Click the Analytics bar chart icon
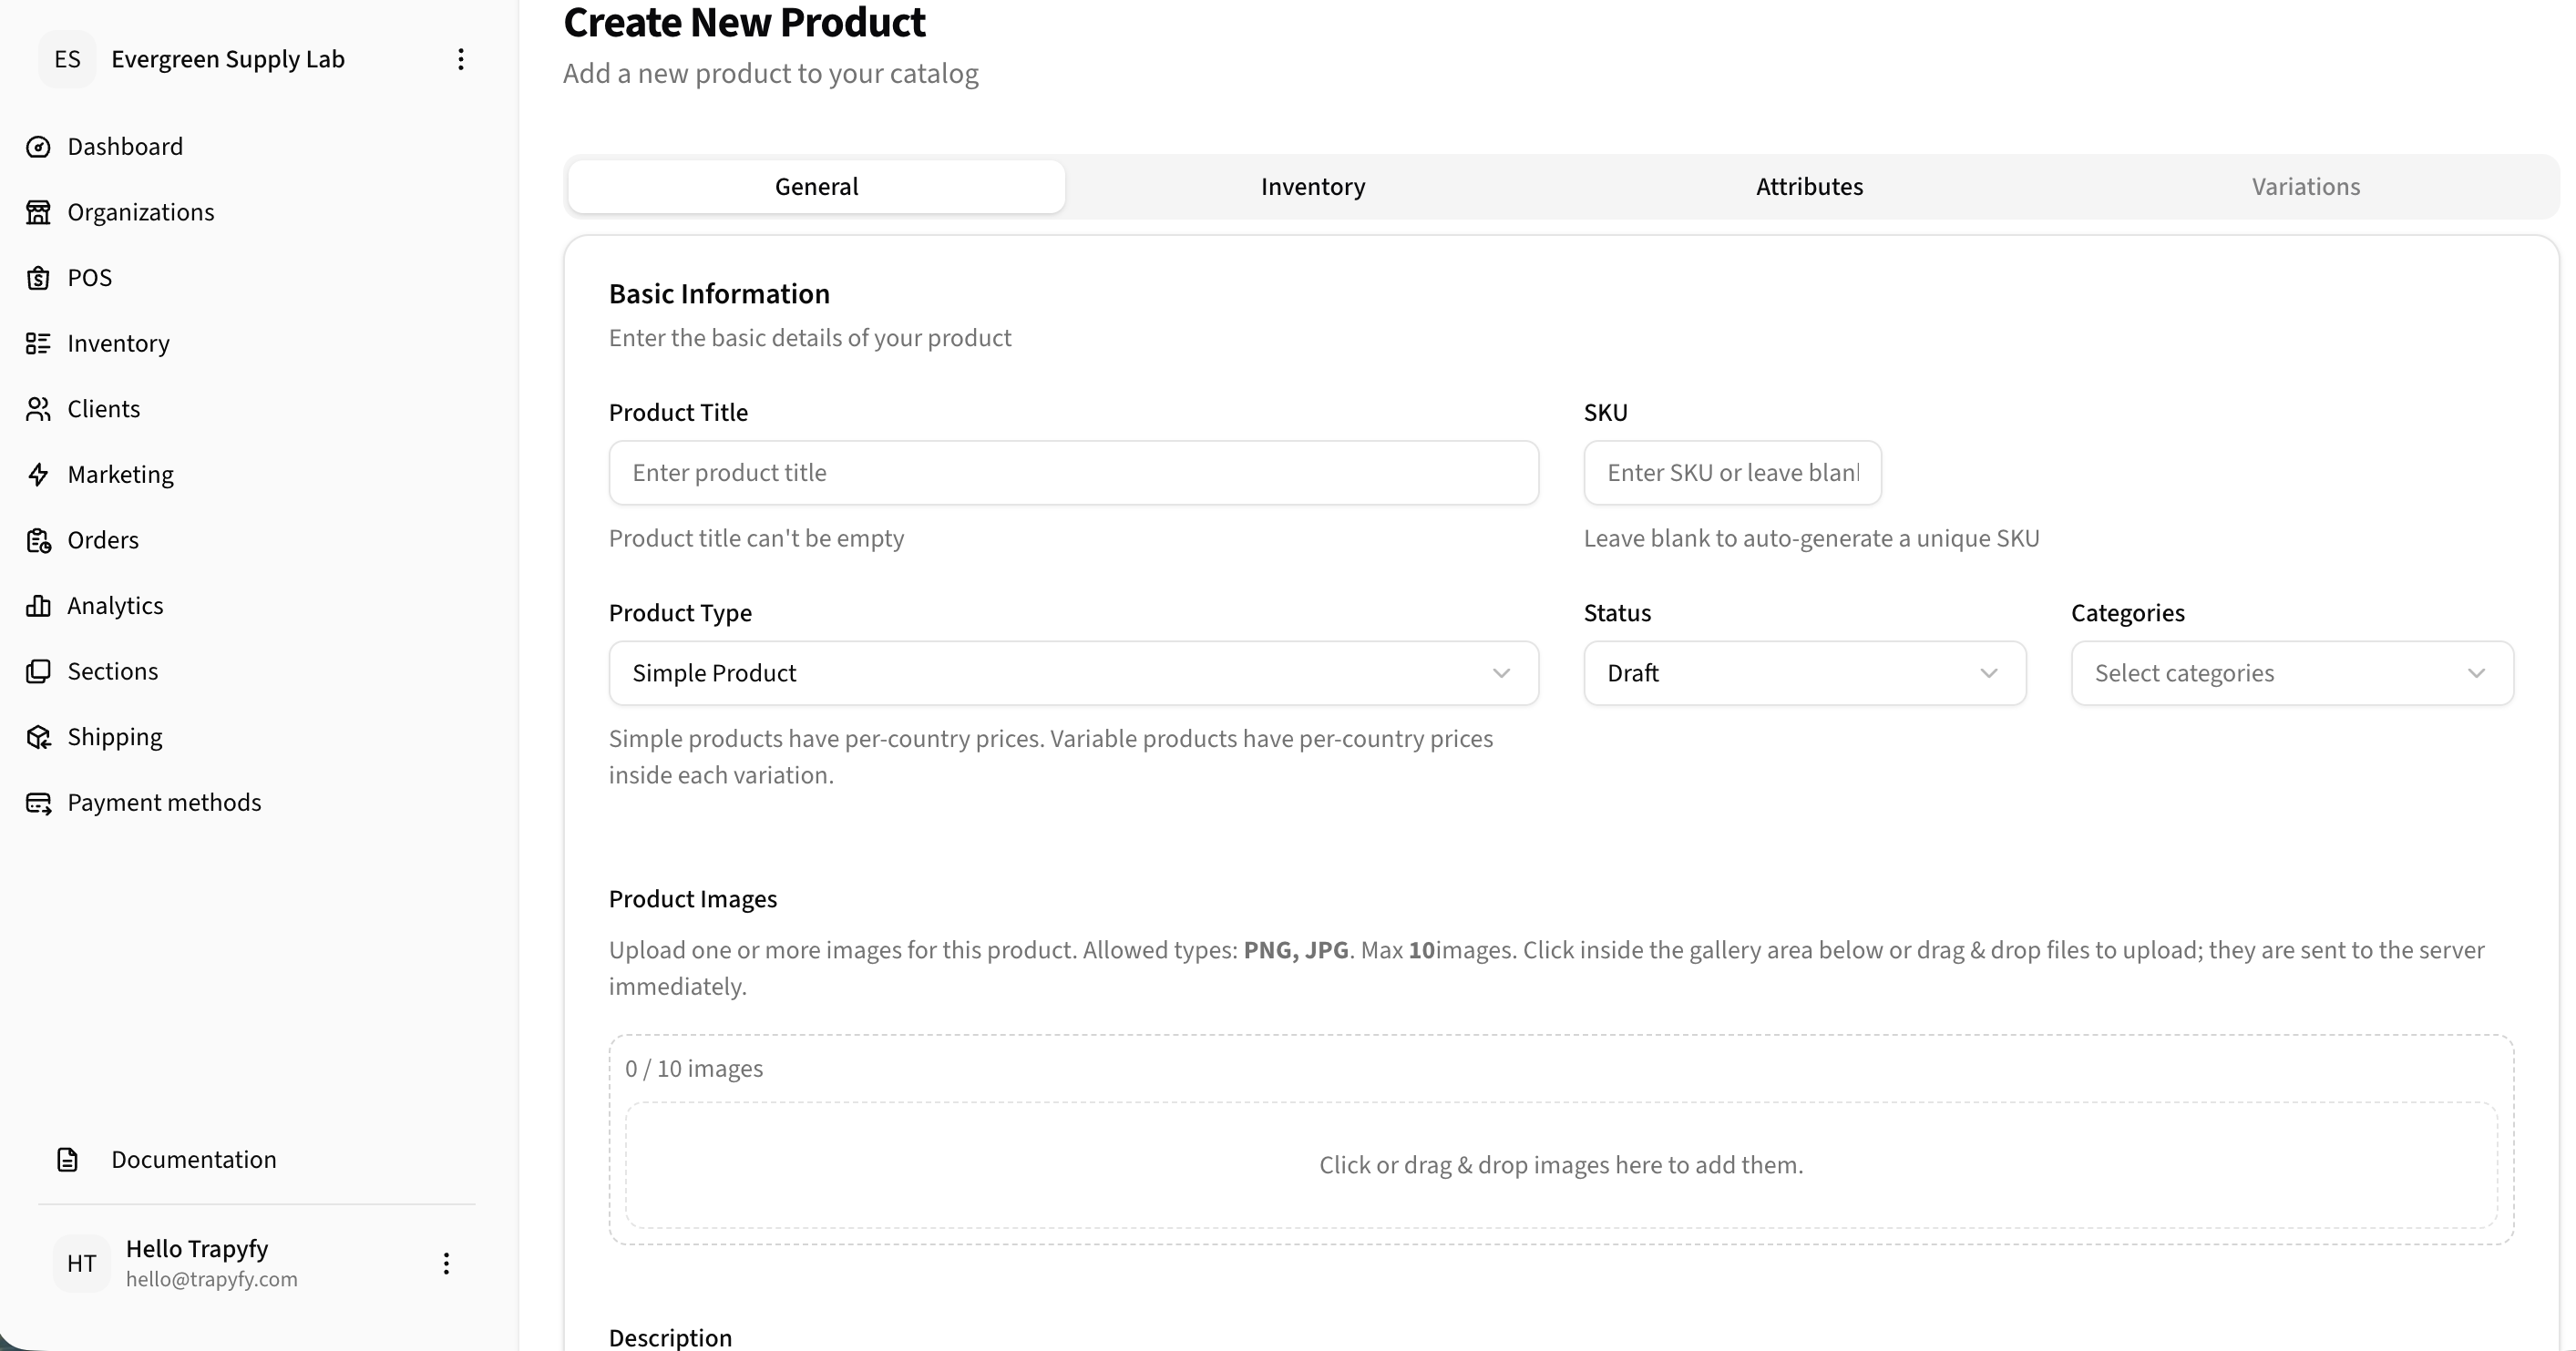This screenshot has height=1351, width=2576. point(38,605)
